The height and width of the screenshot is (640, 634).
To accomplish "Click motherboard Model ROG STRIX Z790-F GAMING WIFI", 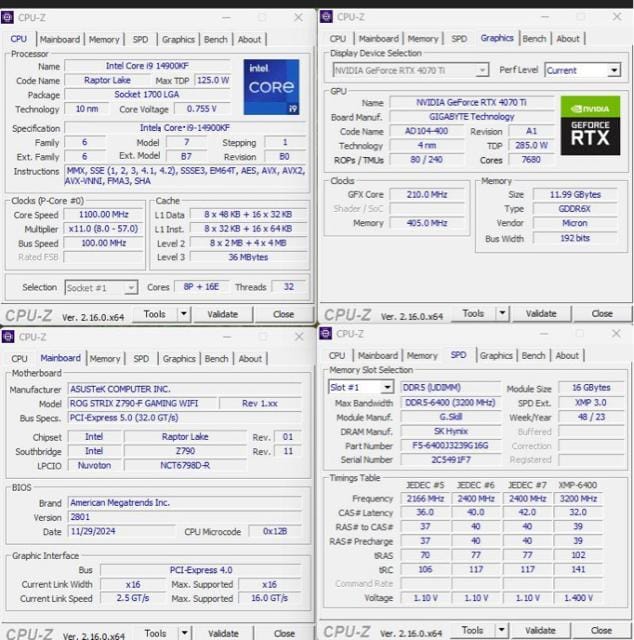I will (142, 403).
